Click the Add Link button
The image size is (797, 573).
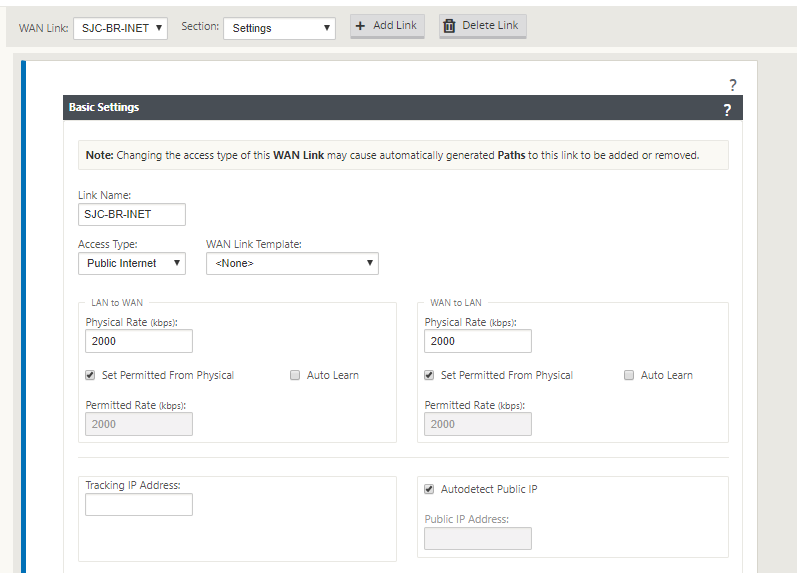387,26
